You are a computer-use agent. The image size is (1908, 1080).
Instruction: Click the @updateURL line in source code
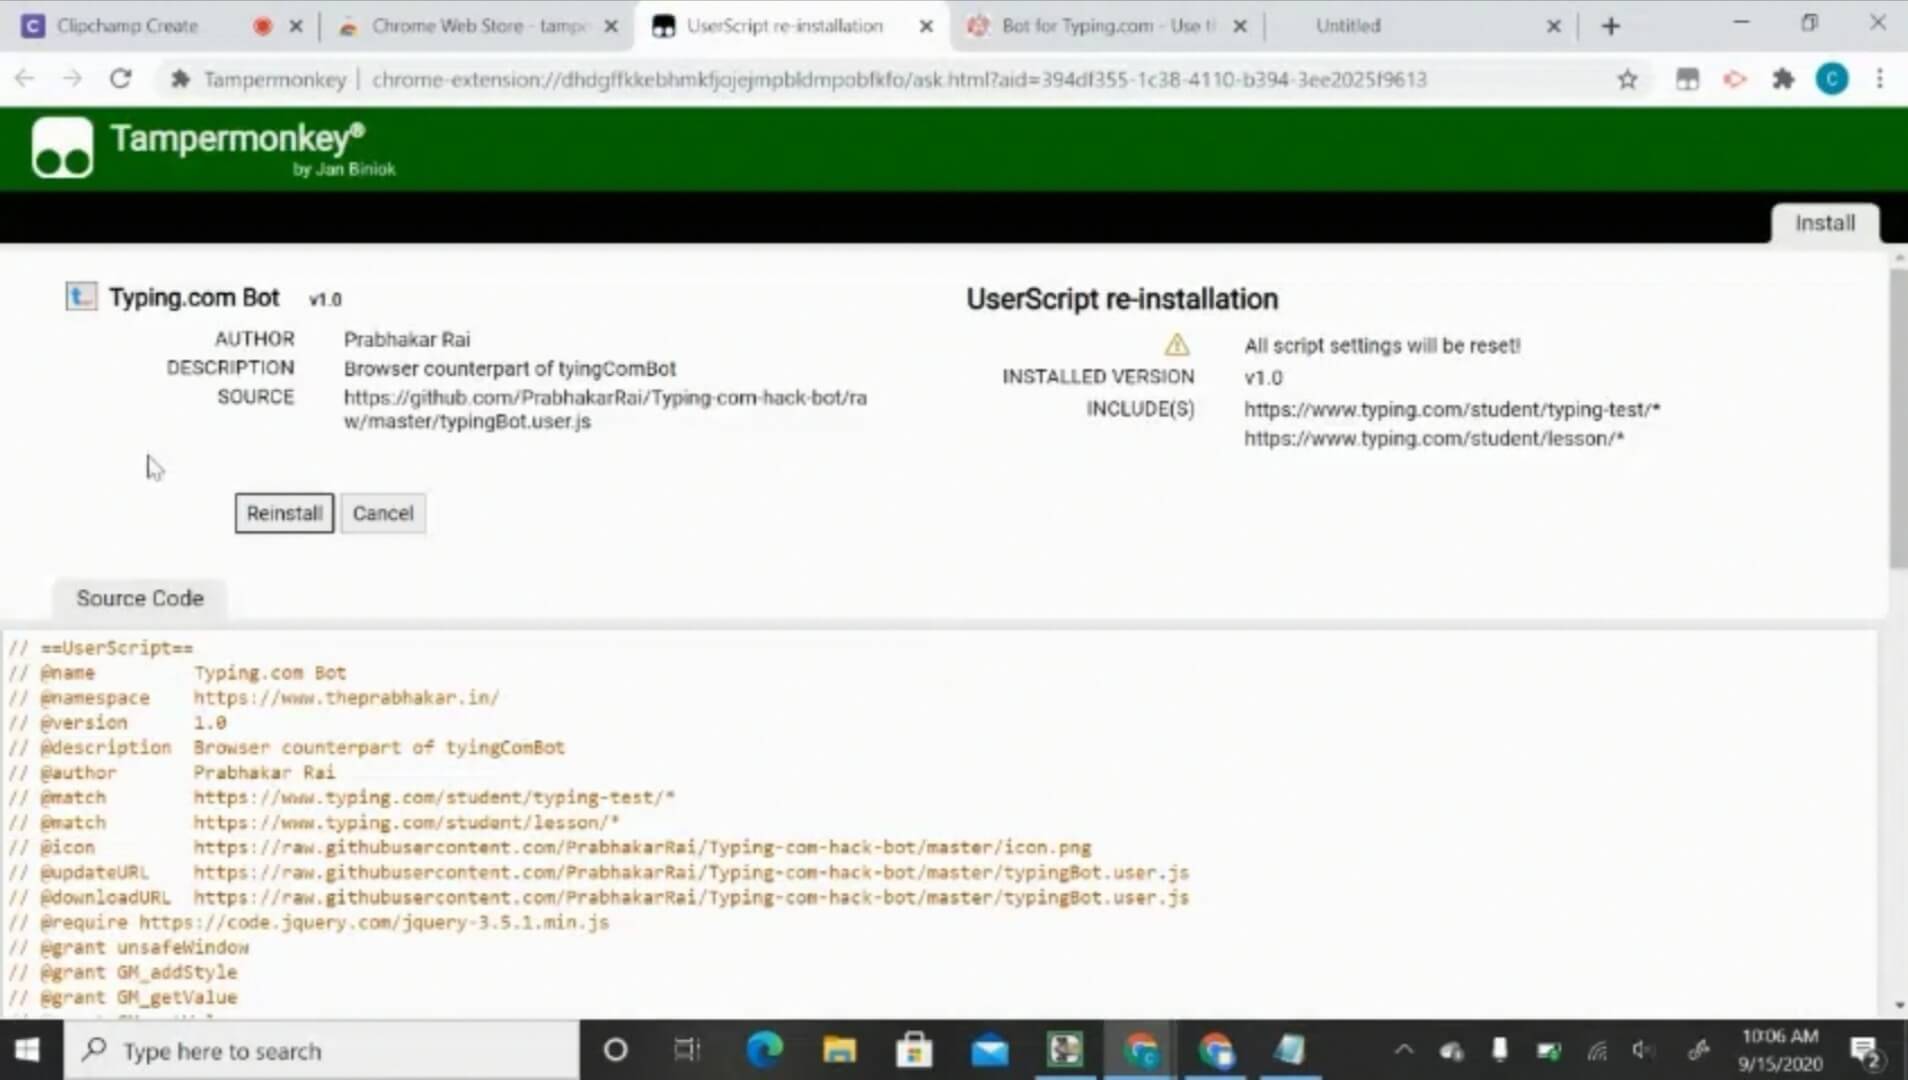(599, 872)
